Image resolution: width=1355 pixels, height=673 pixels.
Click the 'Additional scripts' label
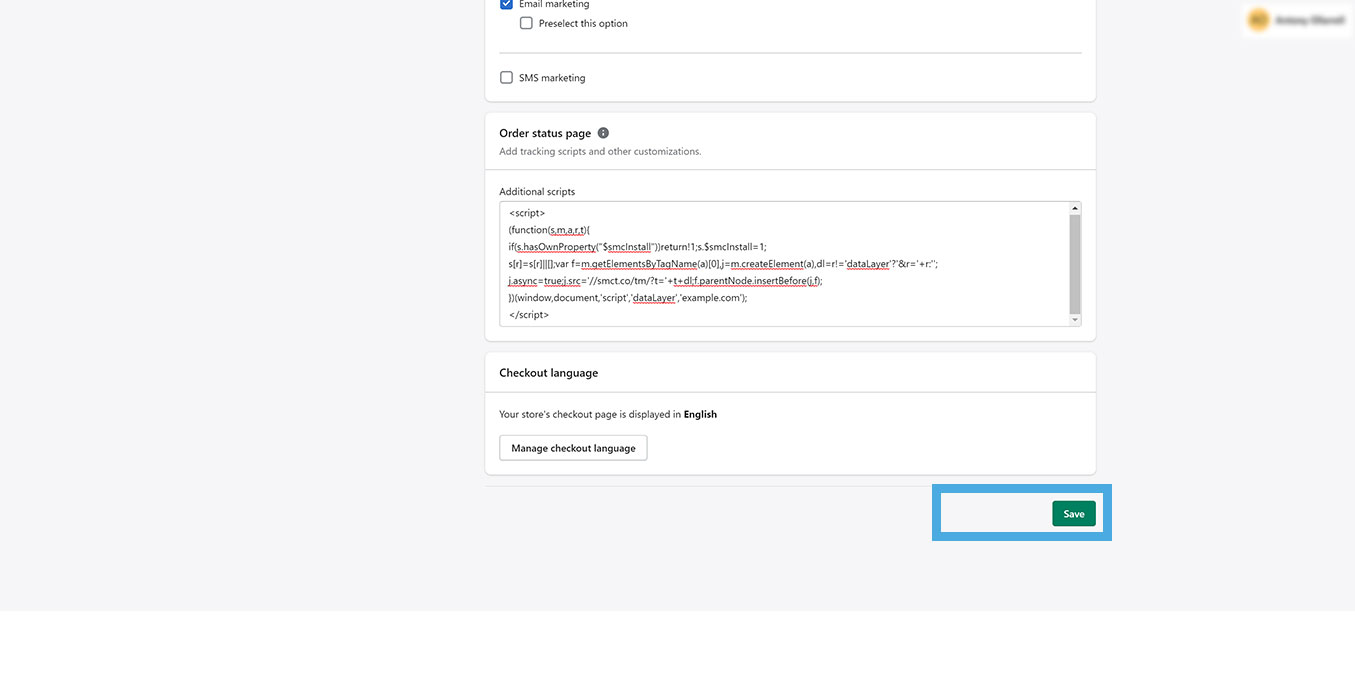(537, 191)
